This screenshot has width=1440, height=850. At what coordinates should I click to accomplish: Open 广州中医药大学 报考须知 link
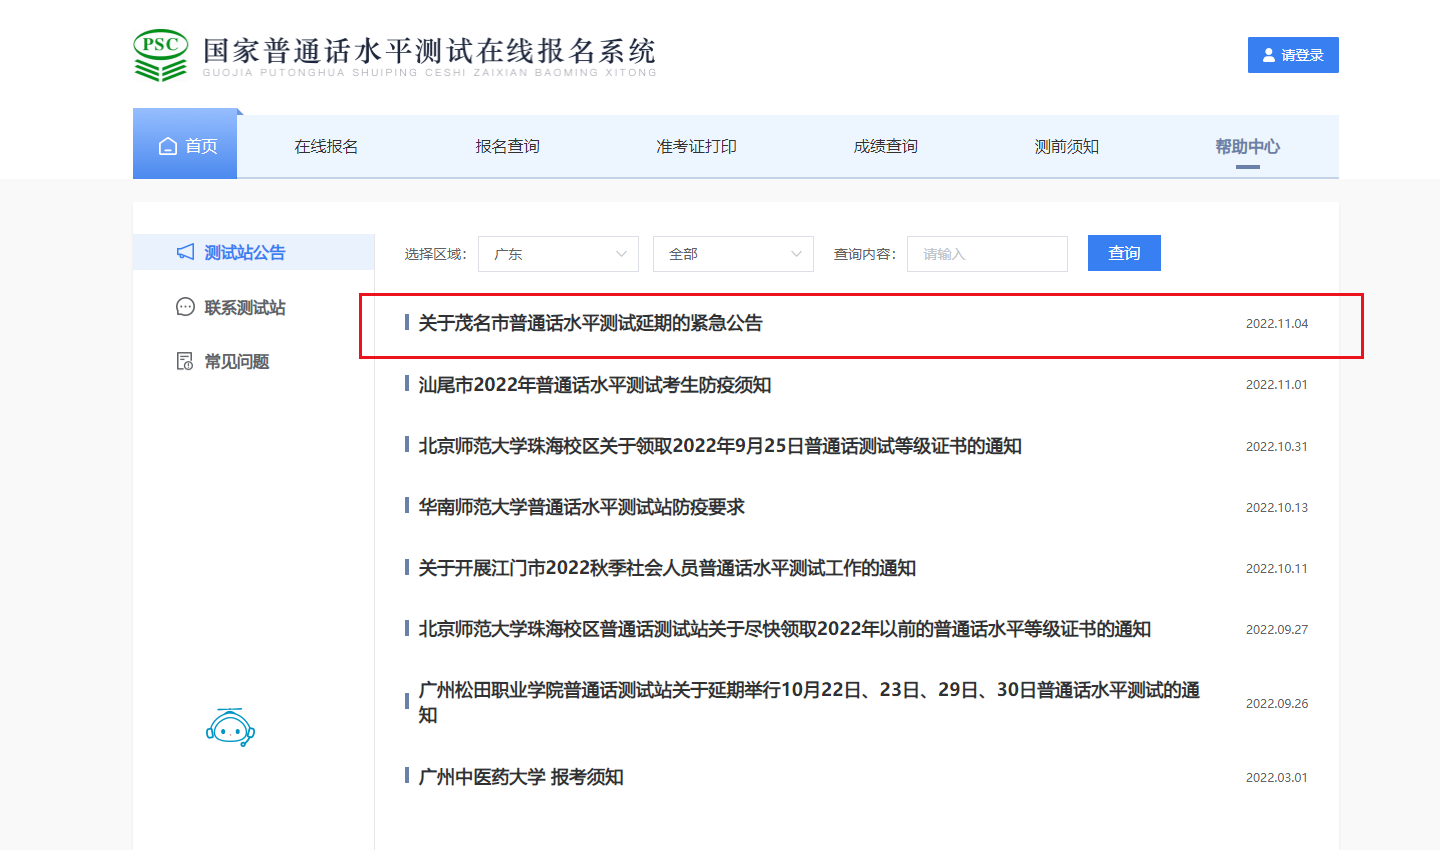pos(520,777)
